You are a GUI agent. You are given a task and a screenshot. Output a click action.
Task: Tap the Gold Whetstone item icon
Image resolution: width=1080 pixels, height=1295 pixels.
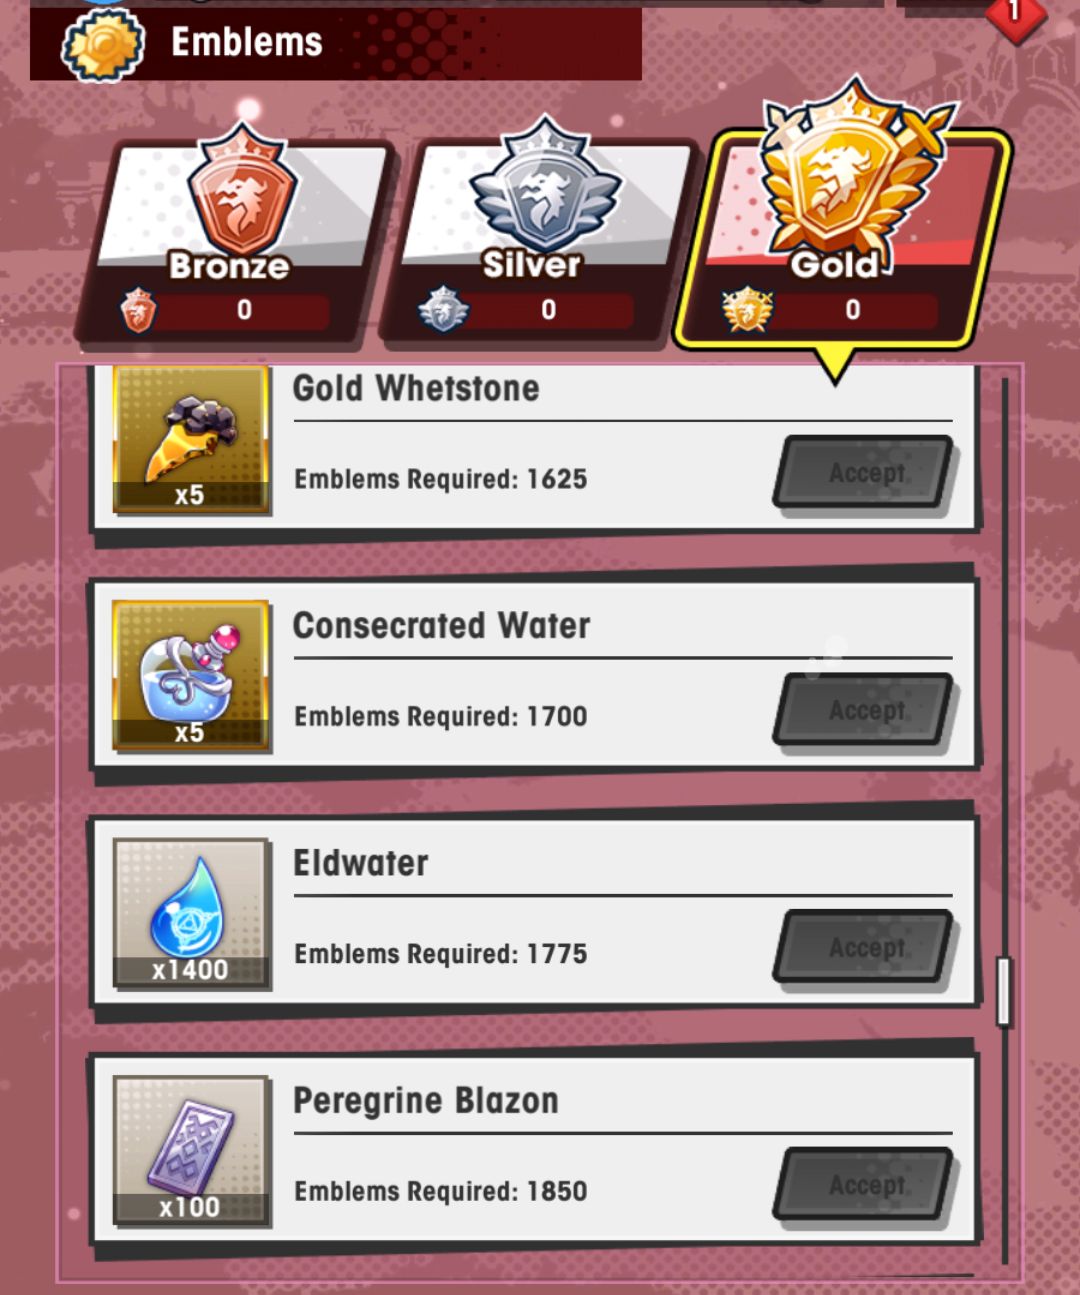tap(191, 440)
